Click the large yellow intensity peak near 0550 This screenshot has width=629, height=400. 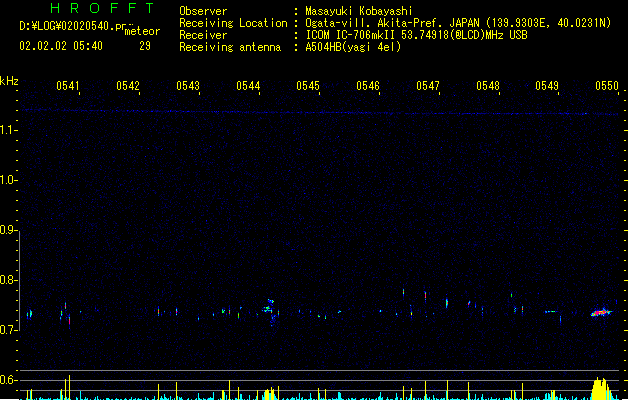point(601,389)
